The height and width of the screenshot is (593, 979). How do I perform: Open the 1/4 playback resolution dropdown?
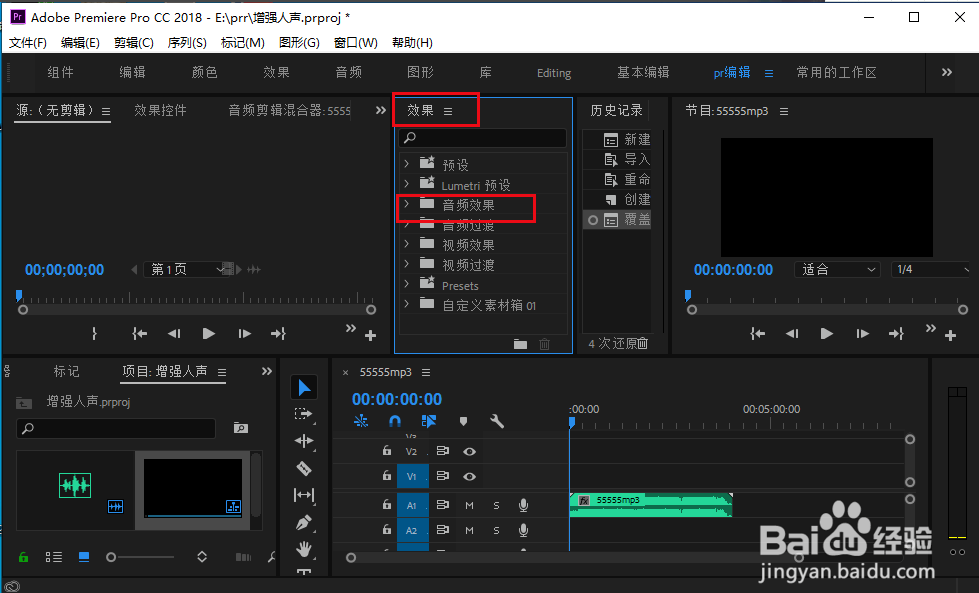(x=931, y=270)
